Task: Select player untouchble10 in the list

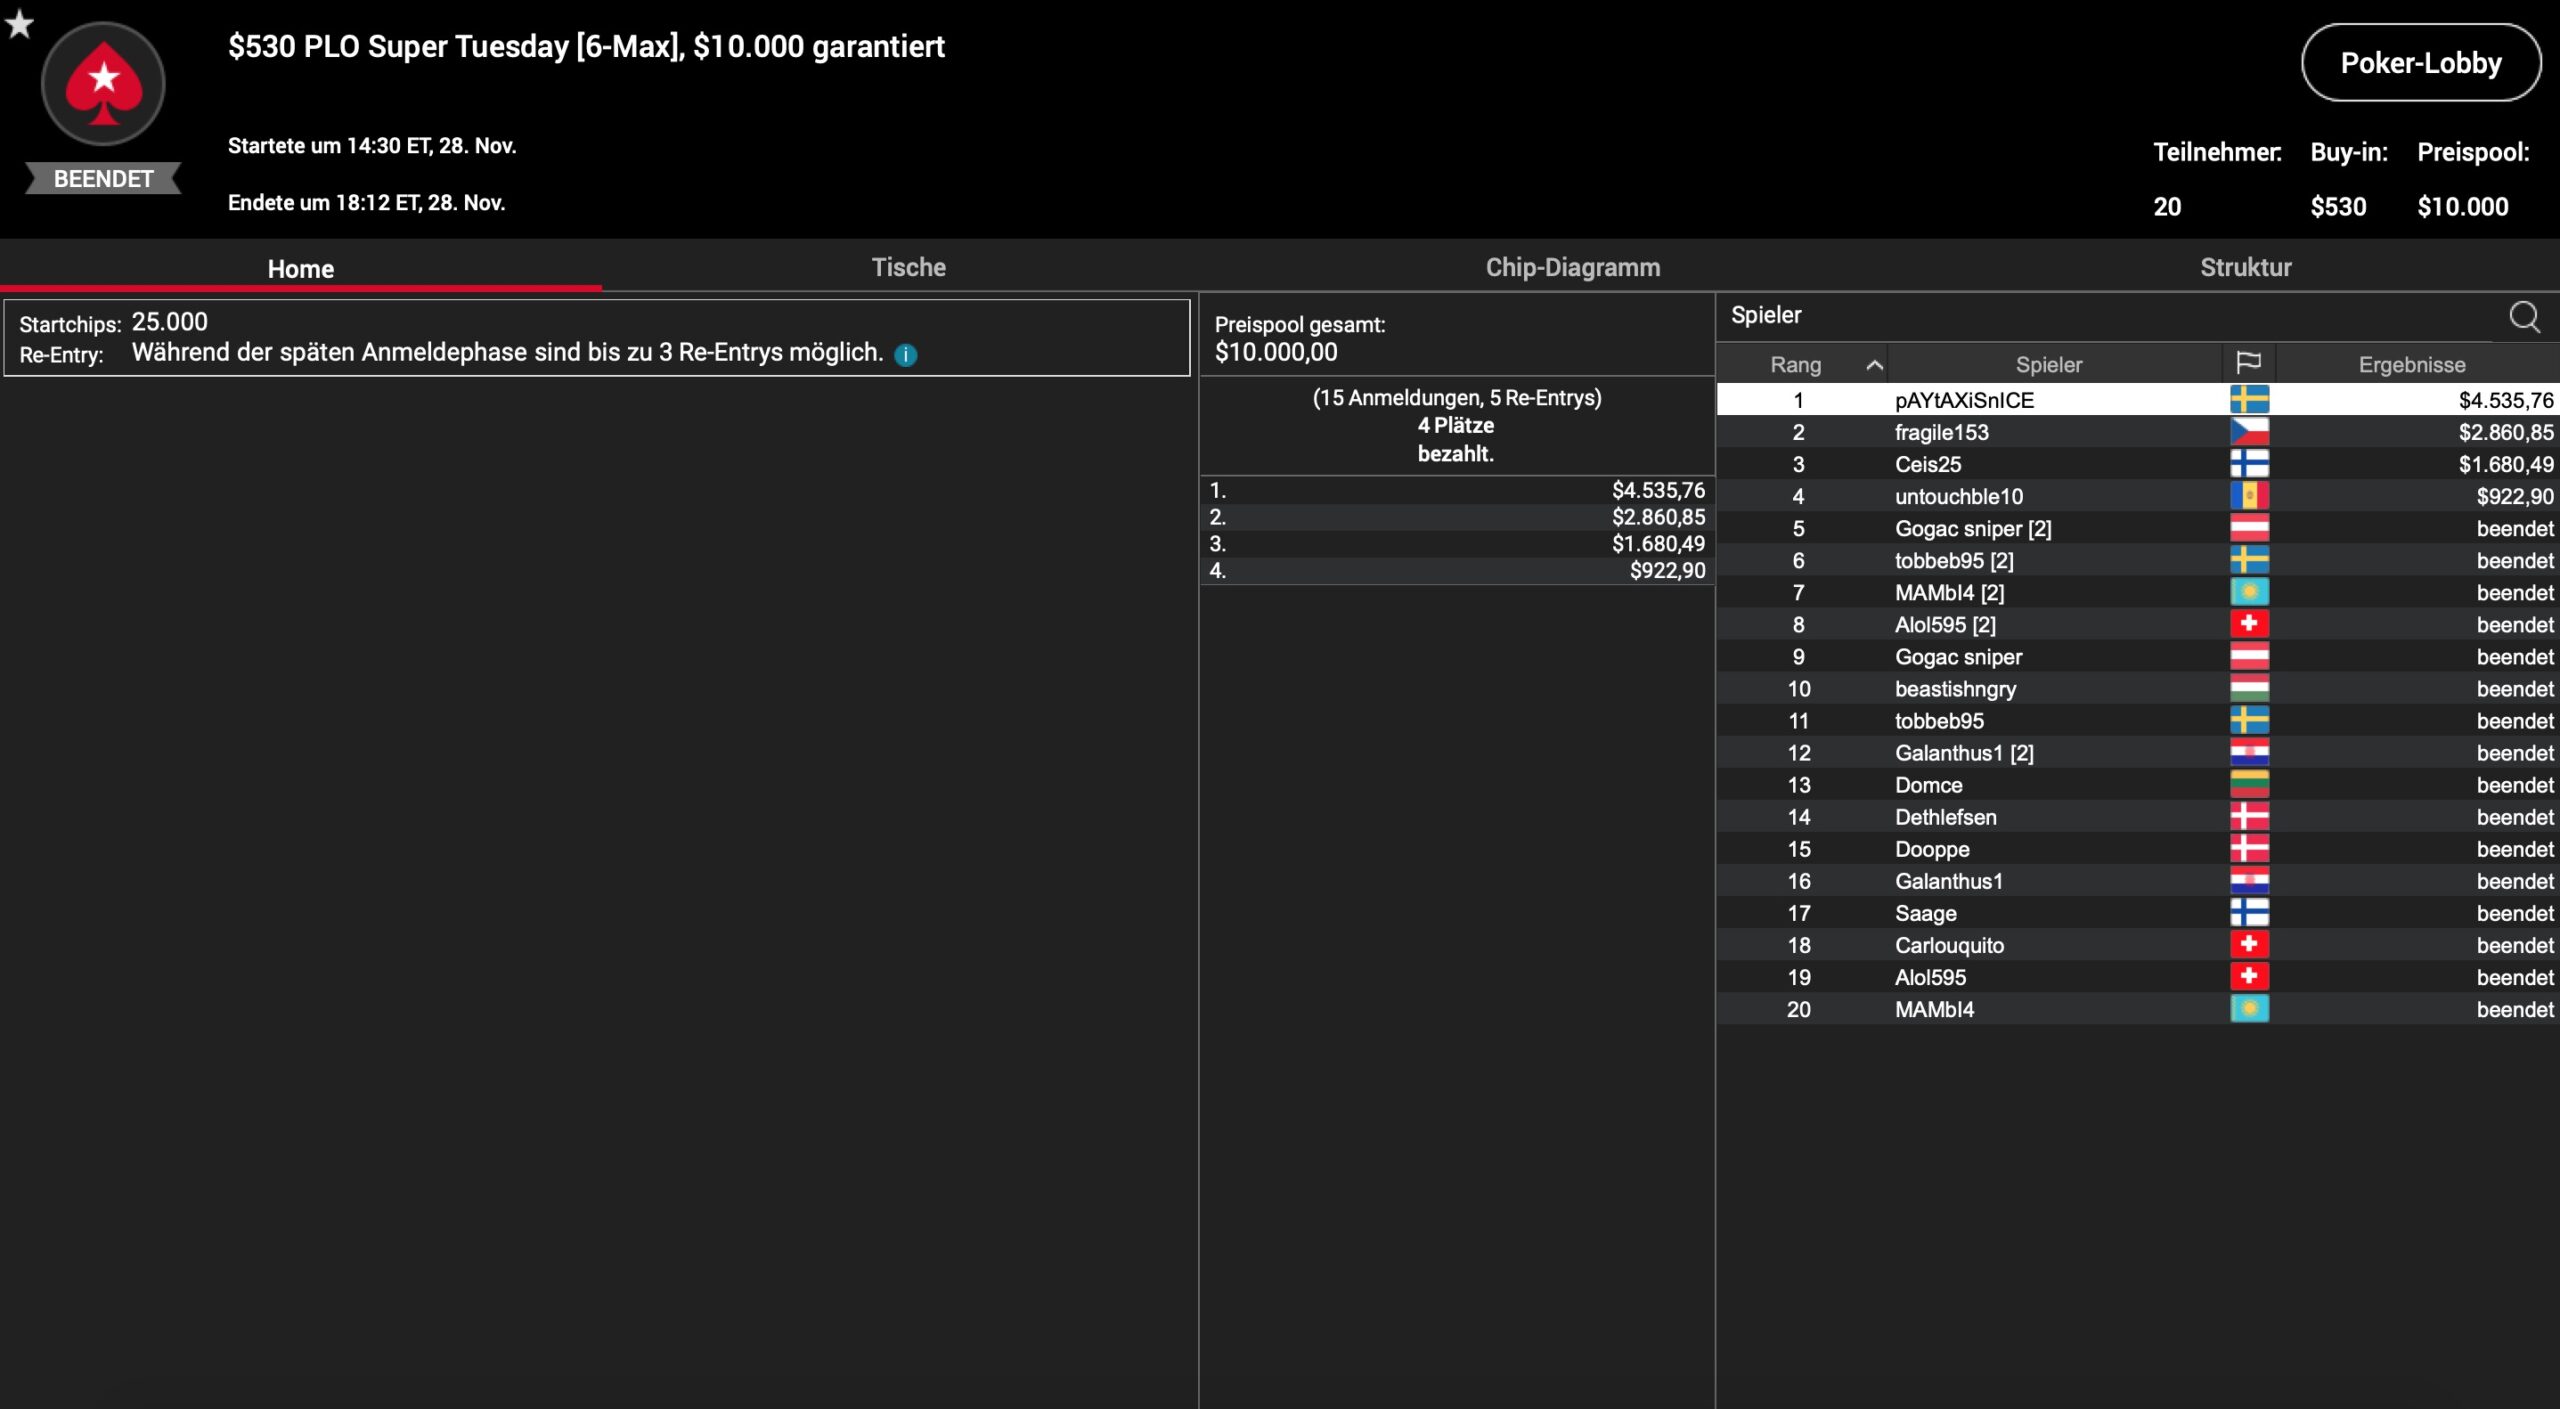Action: click(x=1958, y=496)
